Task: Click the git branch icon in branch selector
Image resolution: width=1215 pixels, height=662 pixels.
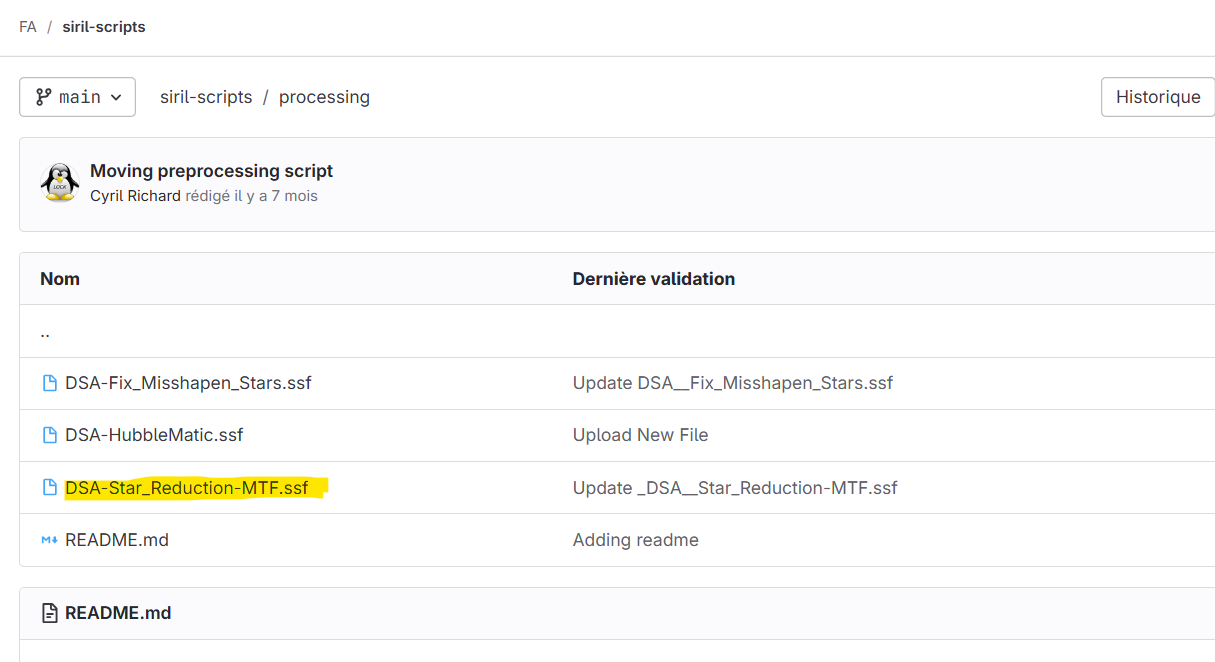Action: pos(43,97)
